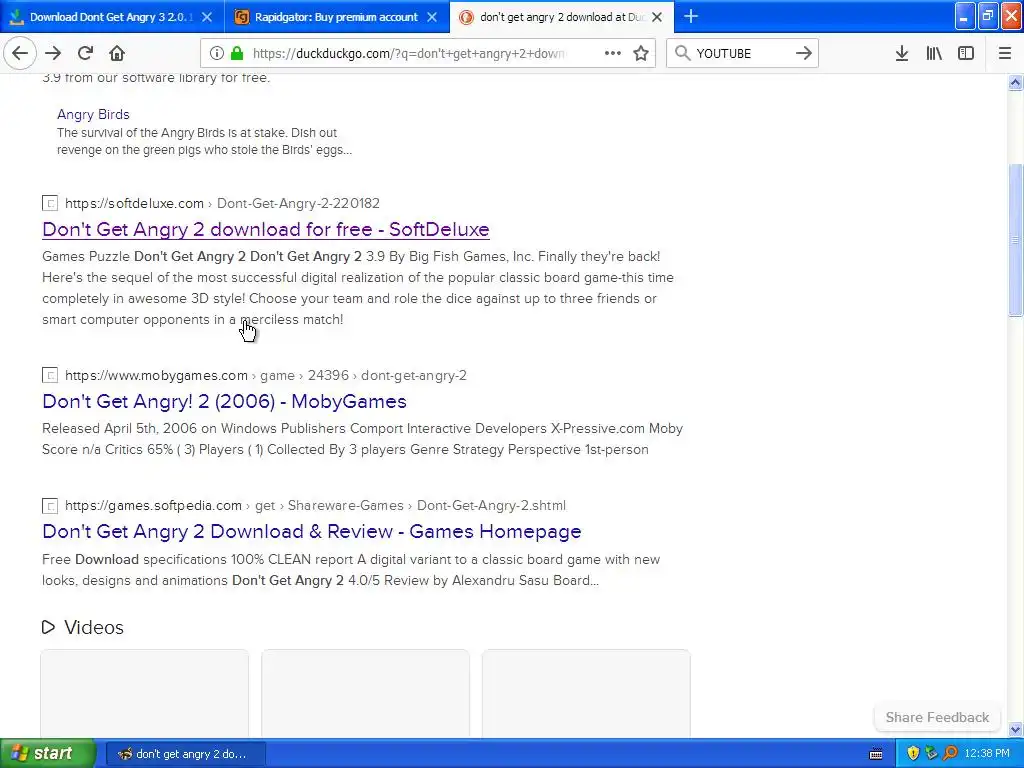Click the taskbar clock 12:38 PM
Viewport: 1024px width, 768px height.
(987, 754)
